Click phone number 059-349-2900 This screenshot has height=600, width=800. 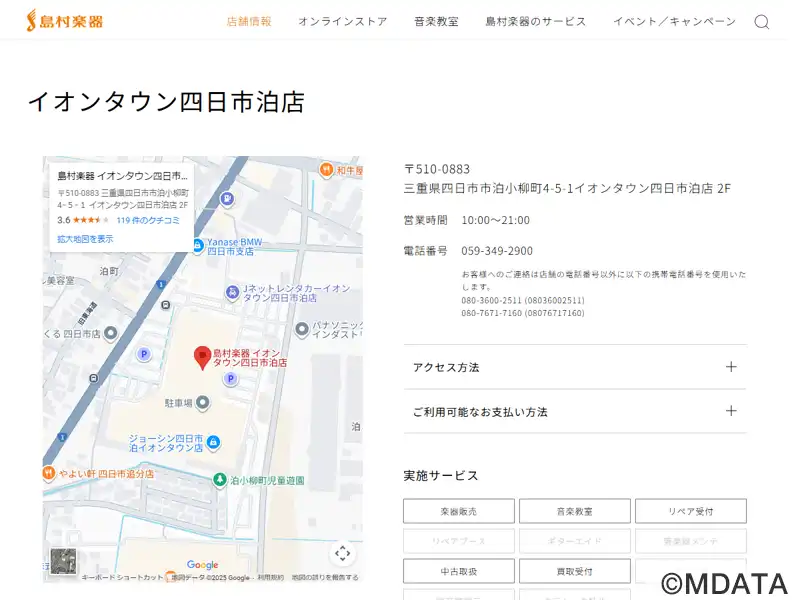[x=497, y=251]
